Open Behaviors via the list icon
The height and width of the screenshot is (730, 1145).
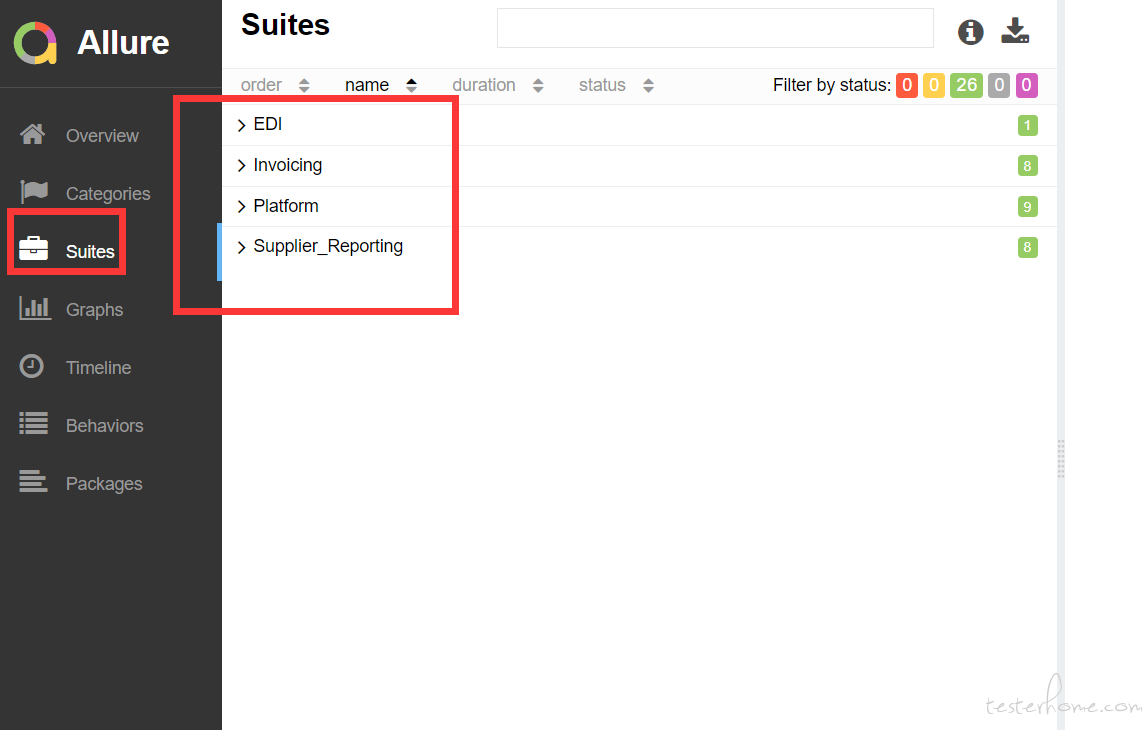[34, 423]
